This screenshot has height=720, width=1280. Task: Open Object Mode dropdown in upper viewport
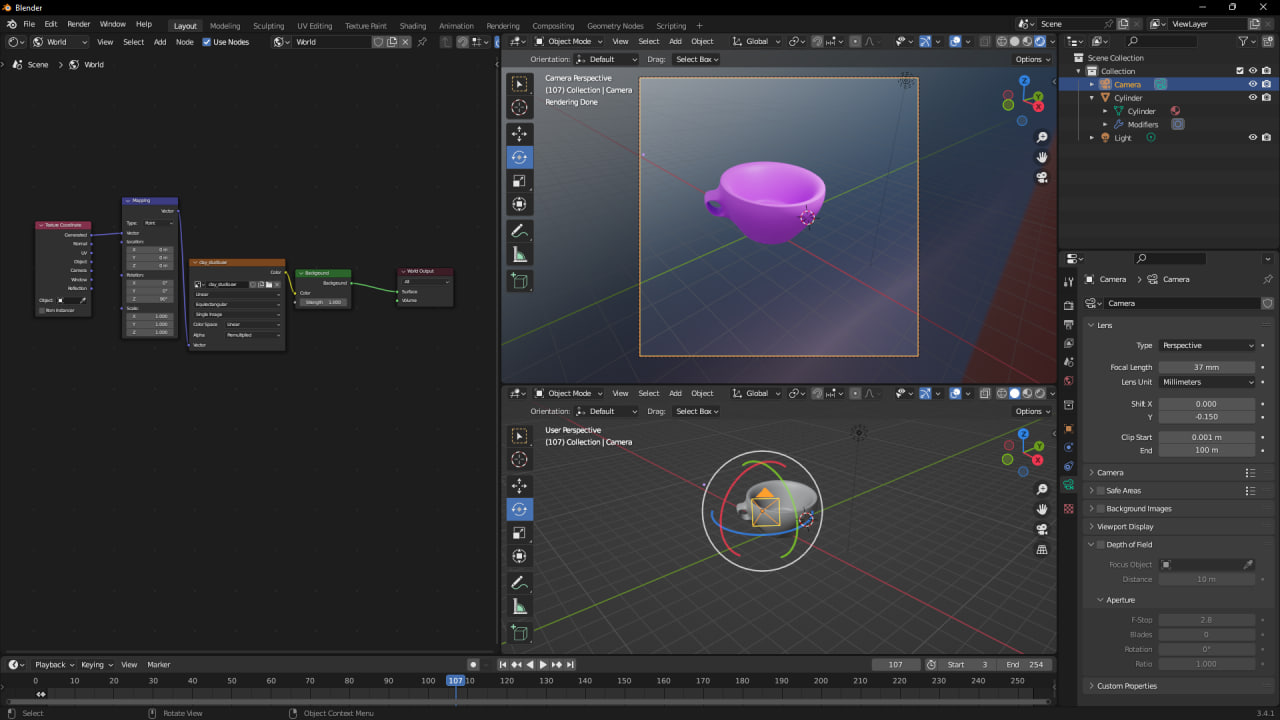click(x=568, y=41)
